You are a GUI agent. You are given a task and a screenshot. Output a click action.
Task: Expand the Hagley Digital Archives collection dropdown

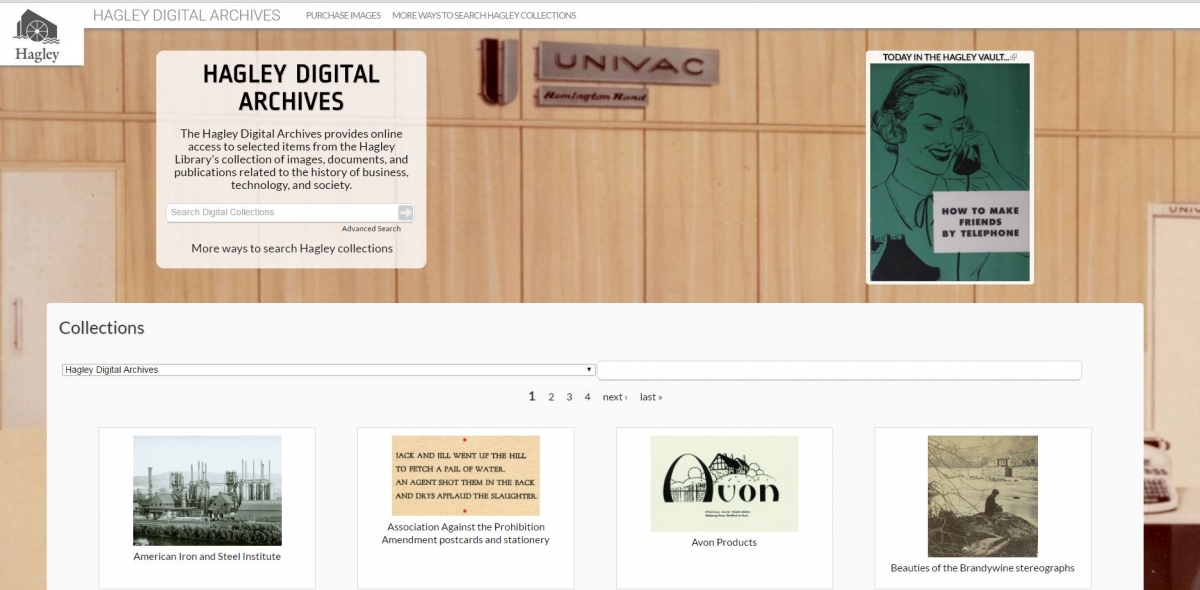pos(329,370)
